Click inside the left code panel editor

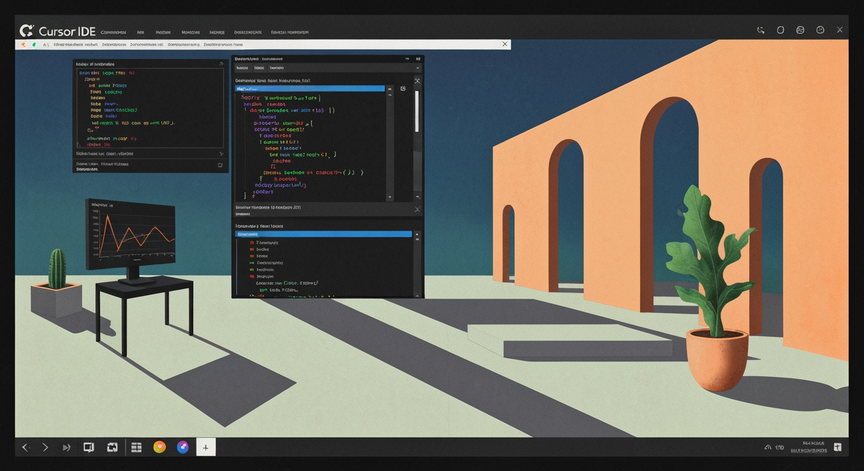tap(150, 107)
